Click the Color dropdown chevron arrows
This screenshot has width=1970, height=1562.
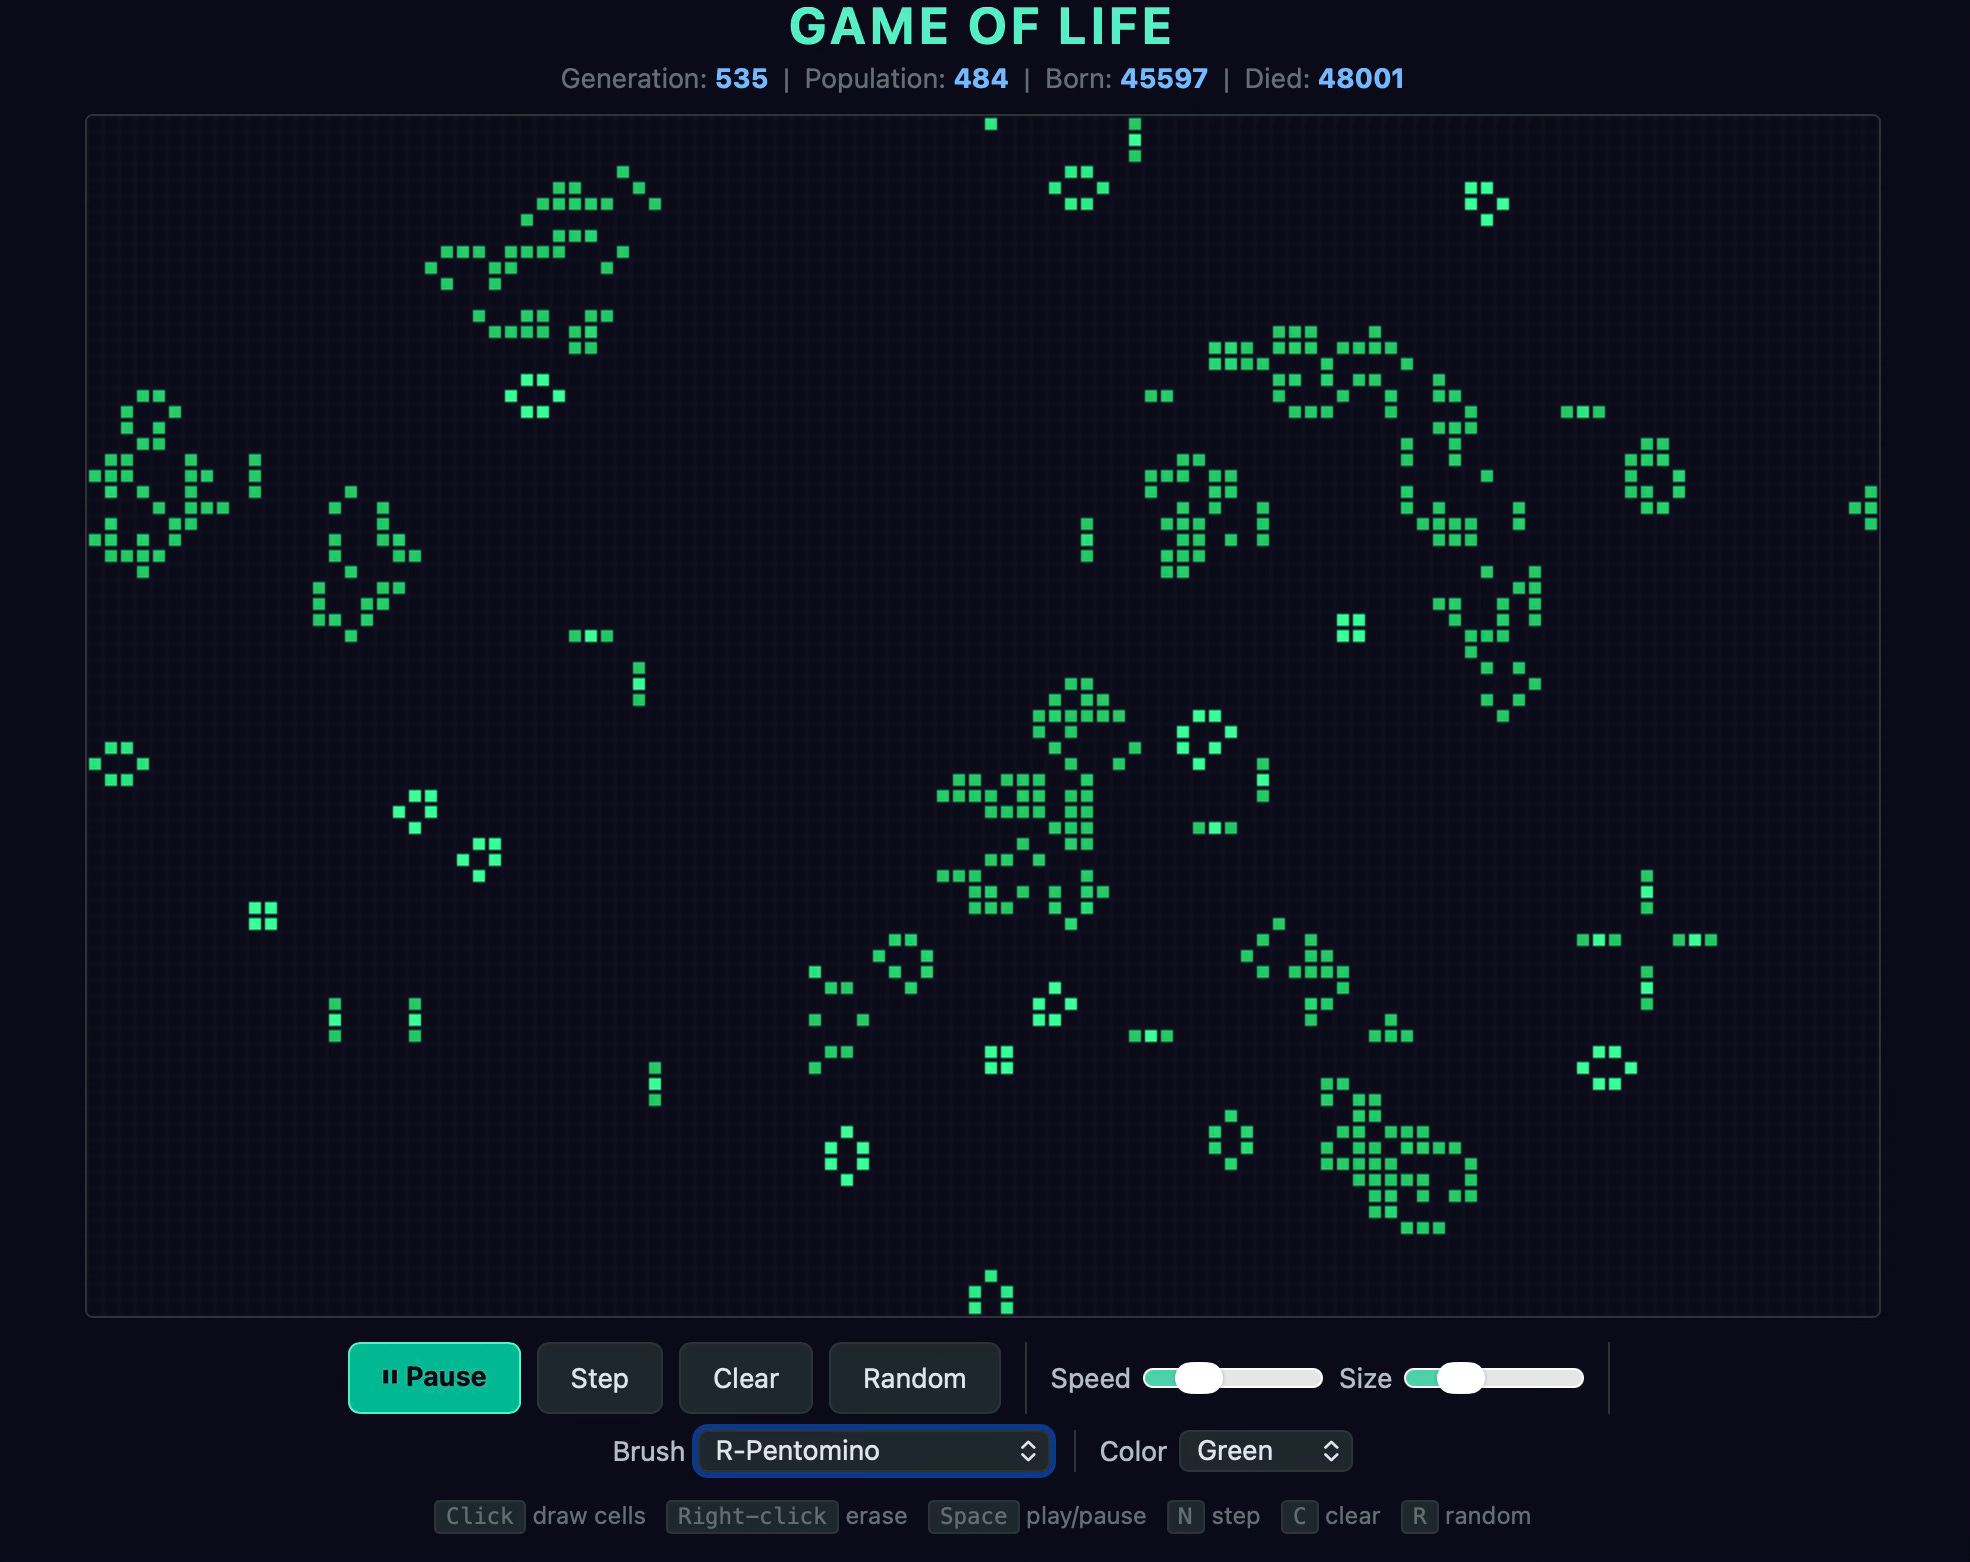click(1331, 1451)
